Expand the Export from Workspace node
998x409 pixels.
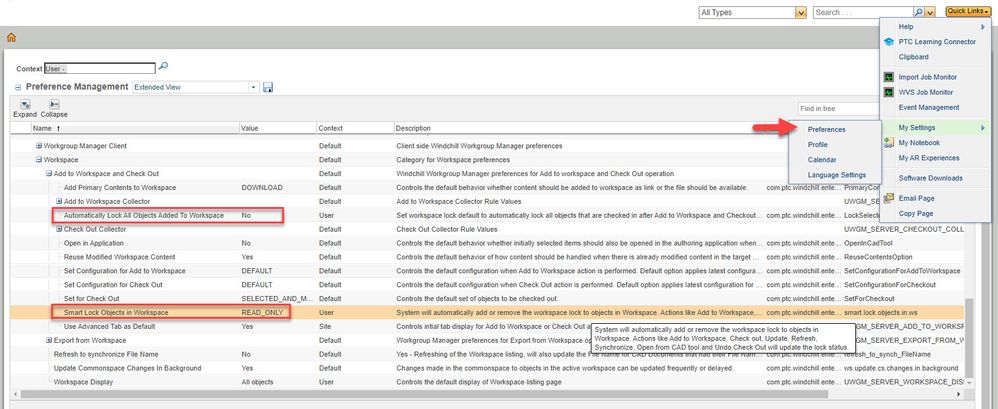coord(47,340)
